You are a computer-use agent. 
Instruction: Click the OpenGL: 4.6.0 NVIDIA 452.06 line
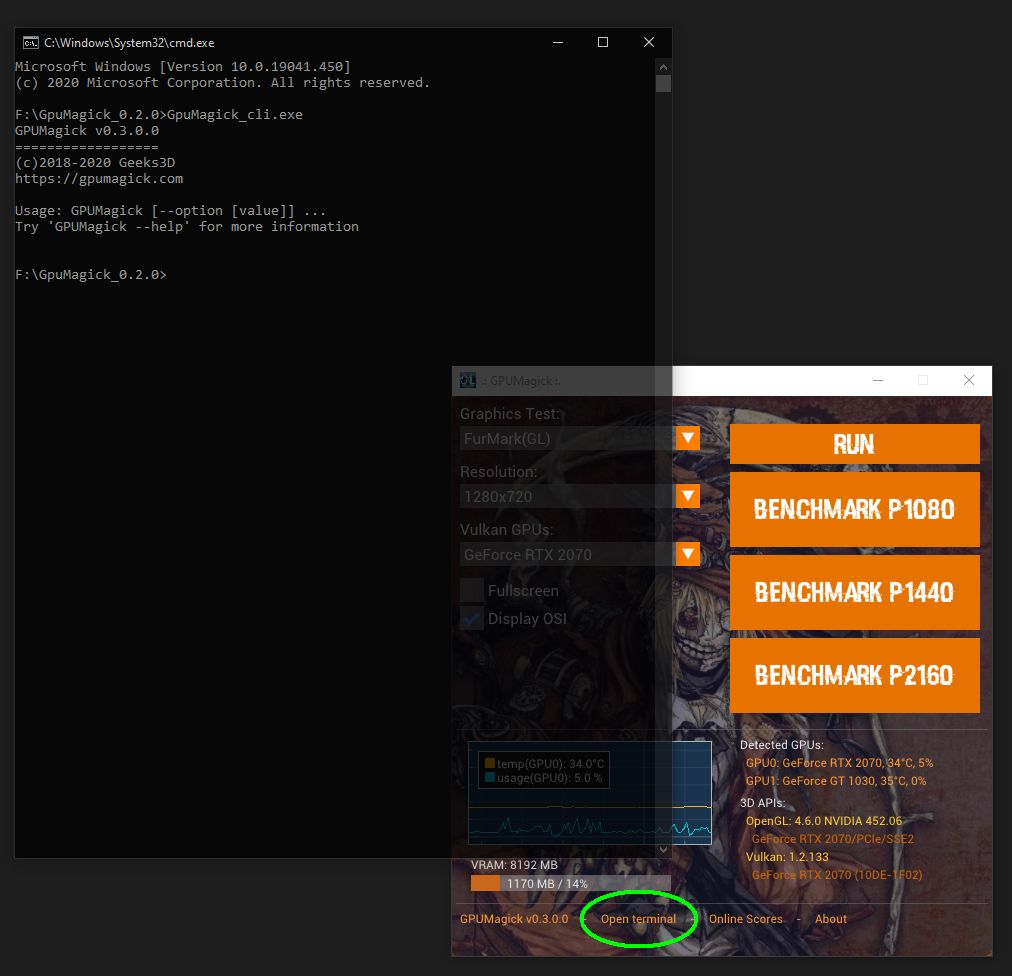point(824,820)
